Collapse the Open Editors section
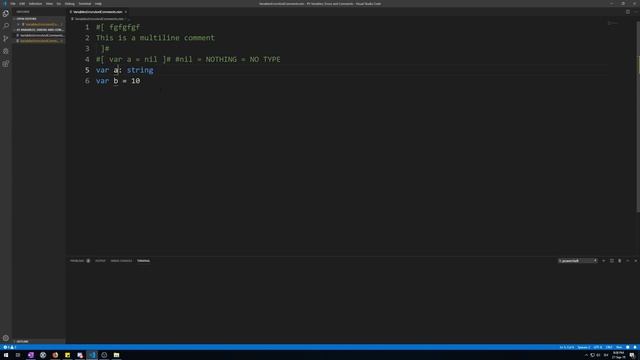The height and width of the screenshot is (360, 640). coord(39,19)
